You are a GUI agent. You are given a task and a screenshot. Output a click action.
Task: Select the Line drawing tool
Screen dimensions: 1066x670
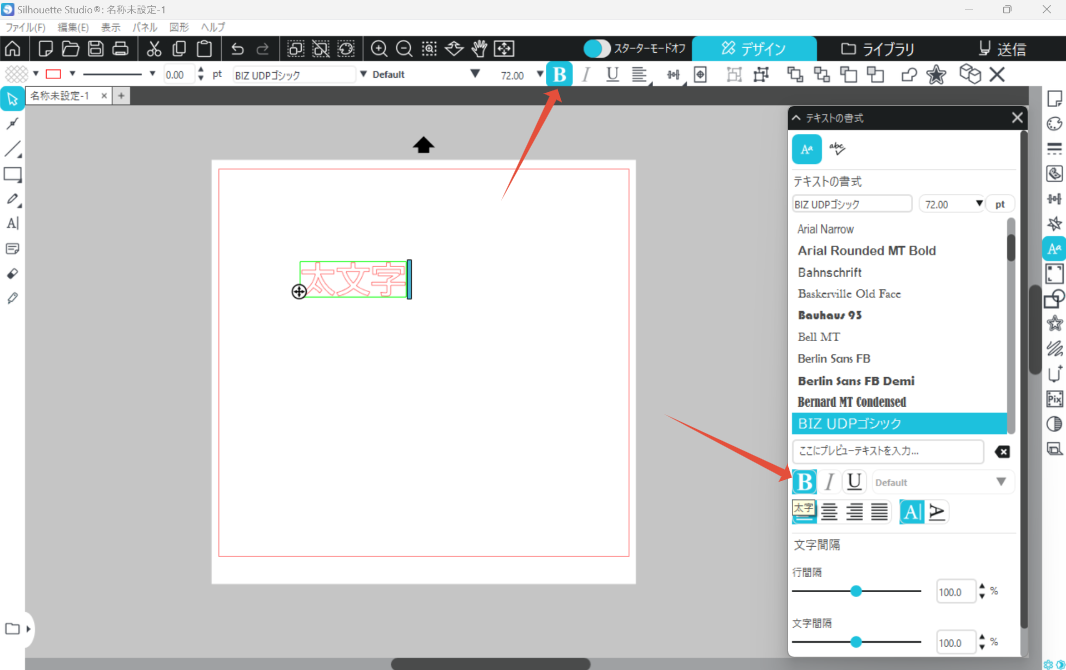(12, 149)
